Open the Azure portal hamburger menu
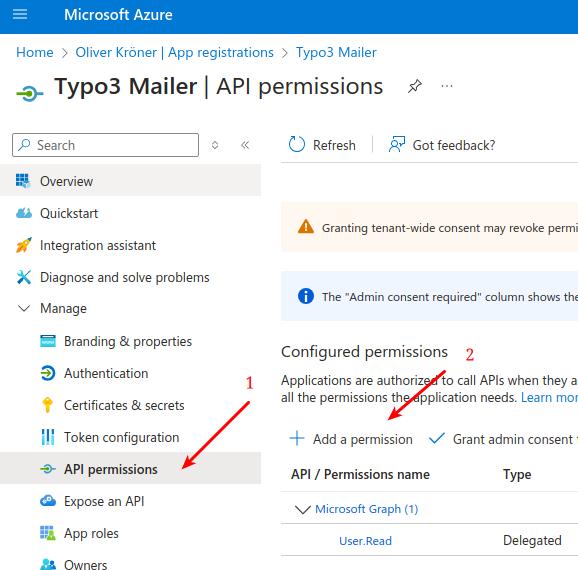The image size is (578, 570). pos(20,14)
